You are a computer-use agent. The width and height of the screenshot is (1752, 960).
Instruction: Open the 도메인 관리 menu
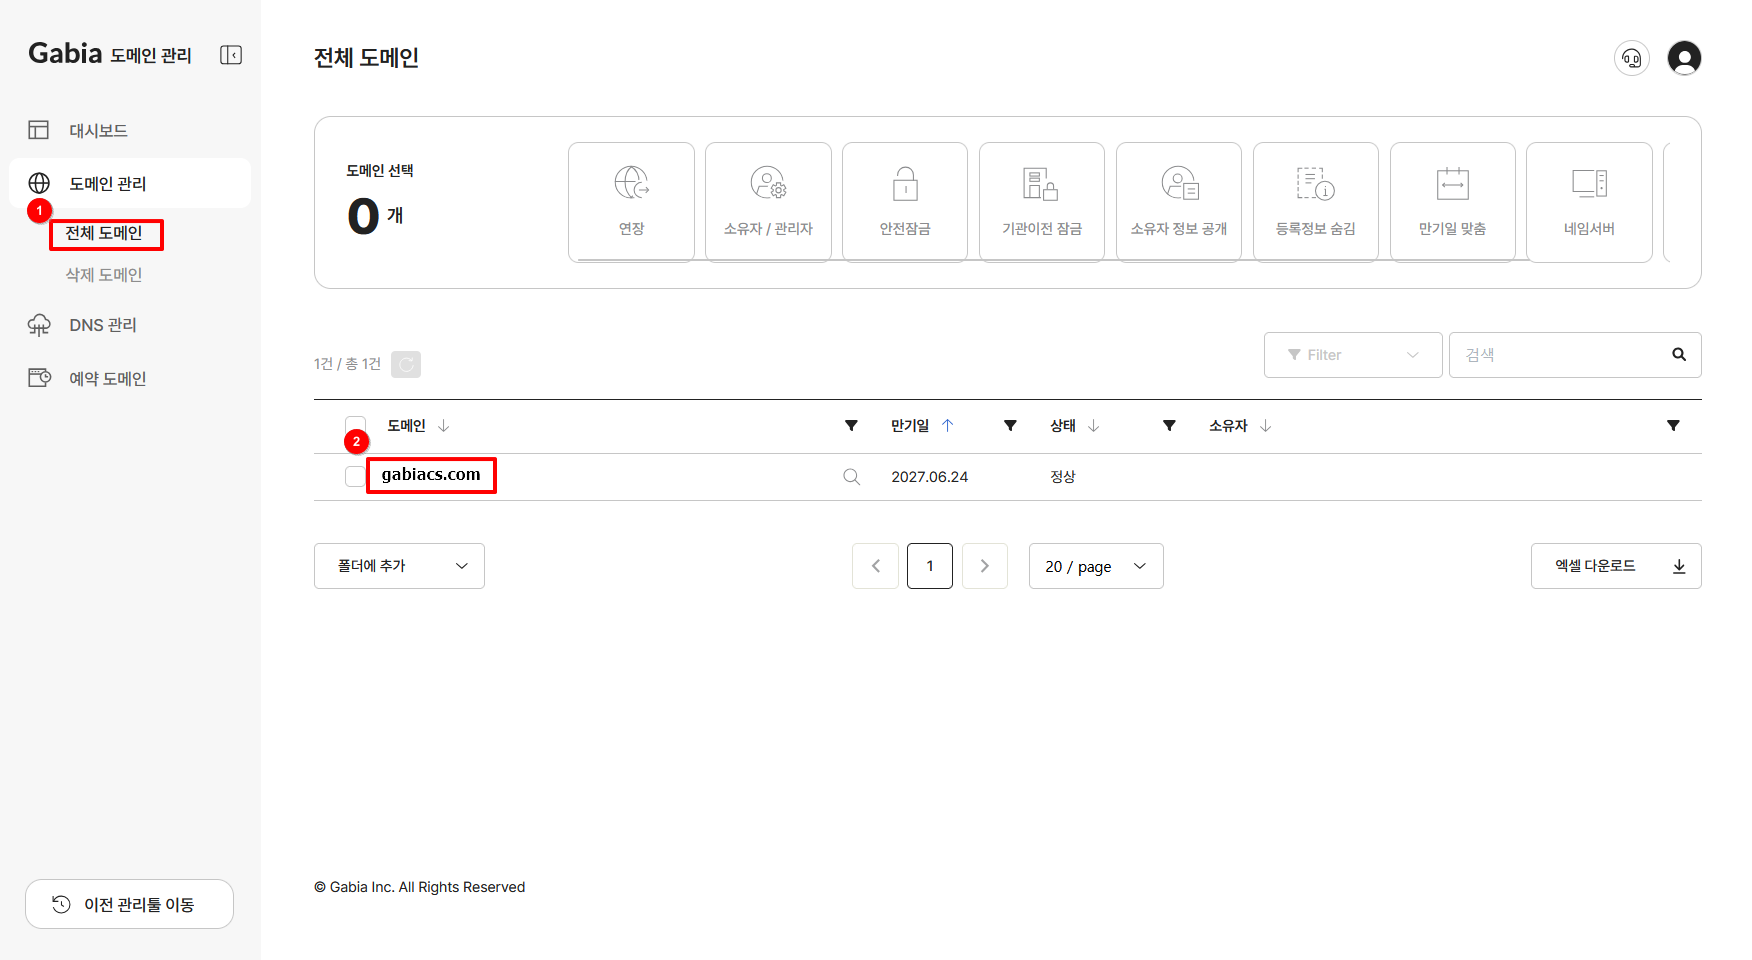coord(130,183)
